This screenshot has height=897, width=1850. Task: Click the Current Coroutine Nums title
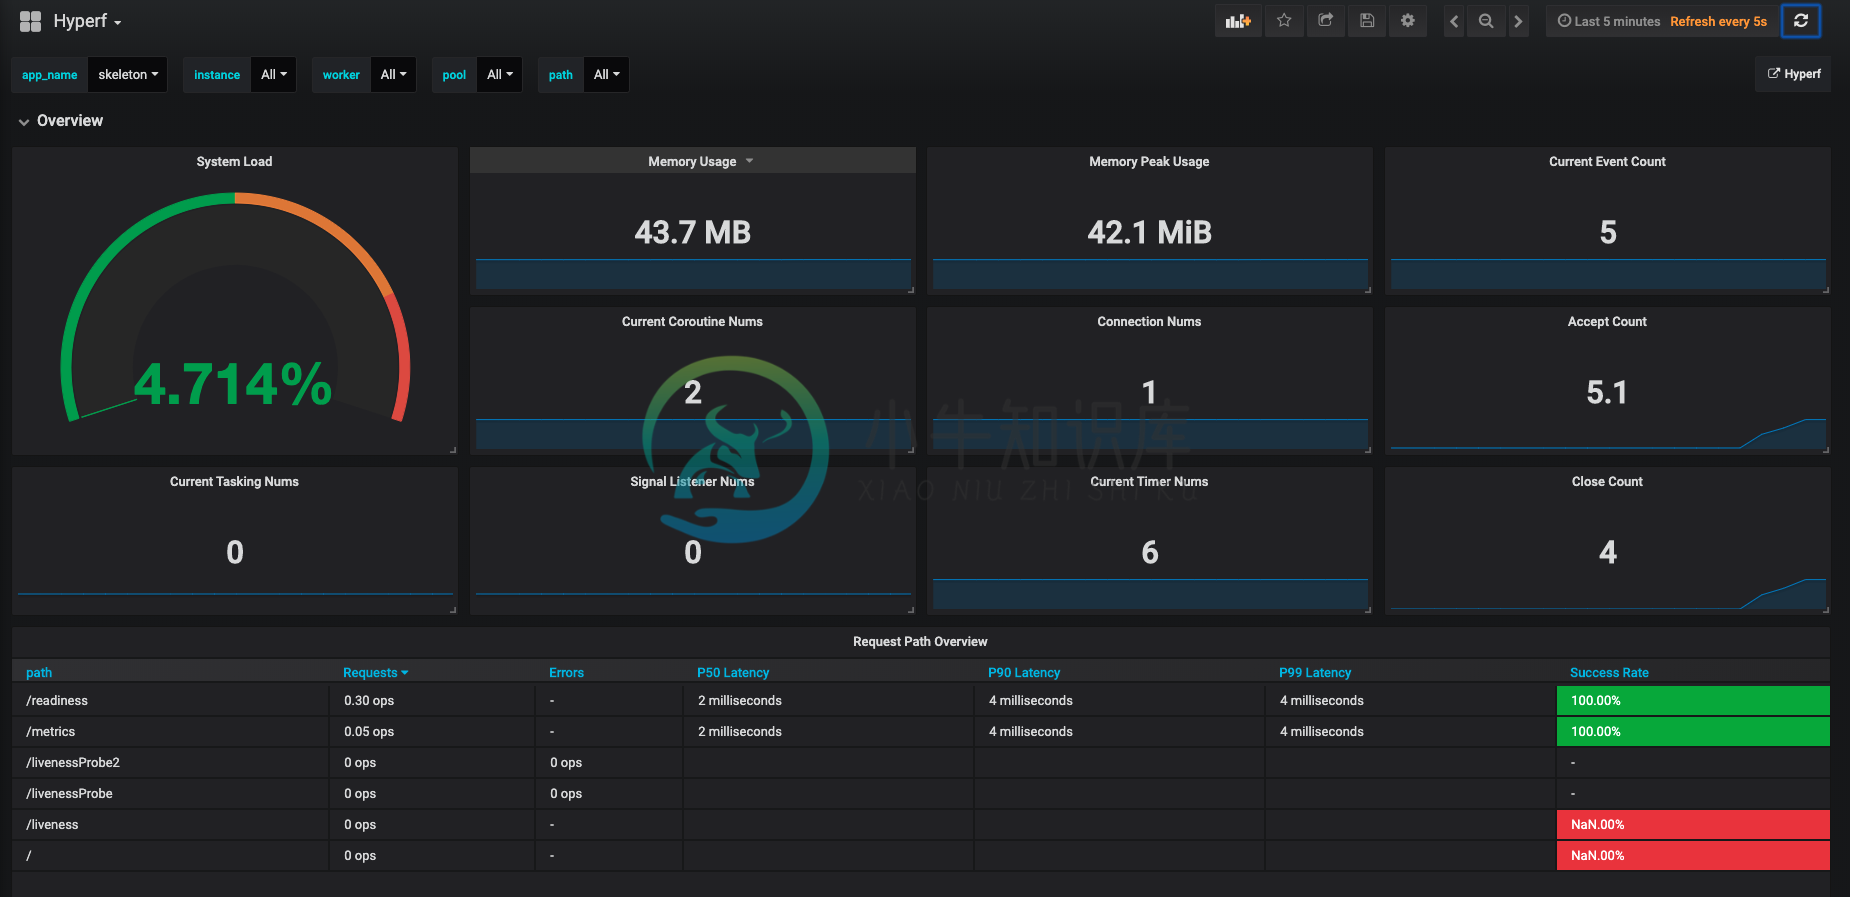[692, 321]
